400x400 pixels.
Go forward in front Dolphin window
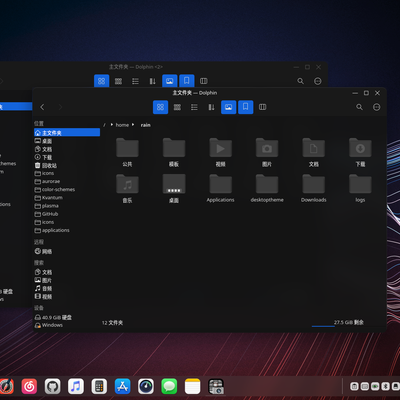[x=60, y=107]
